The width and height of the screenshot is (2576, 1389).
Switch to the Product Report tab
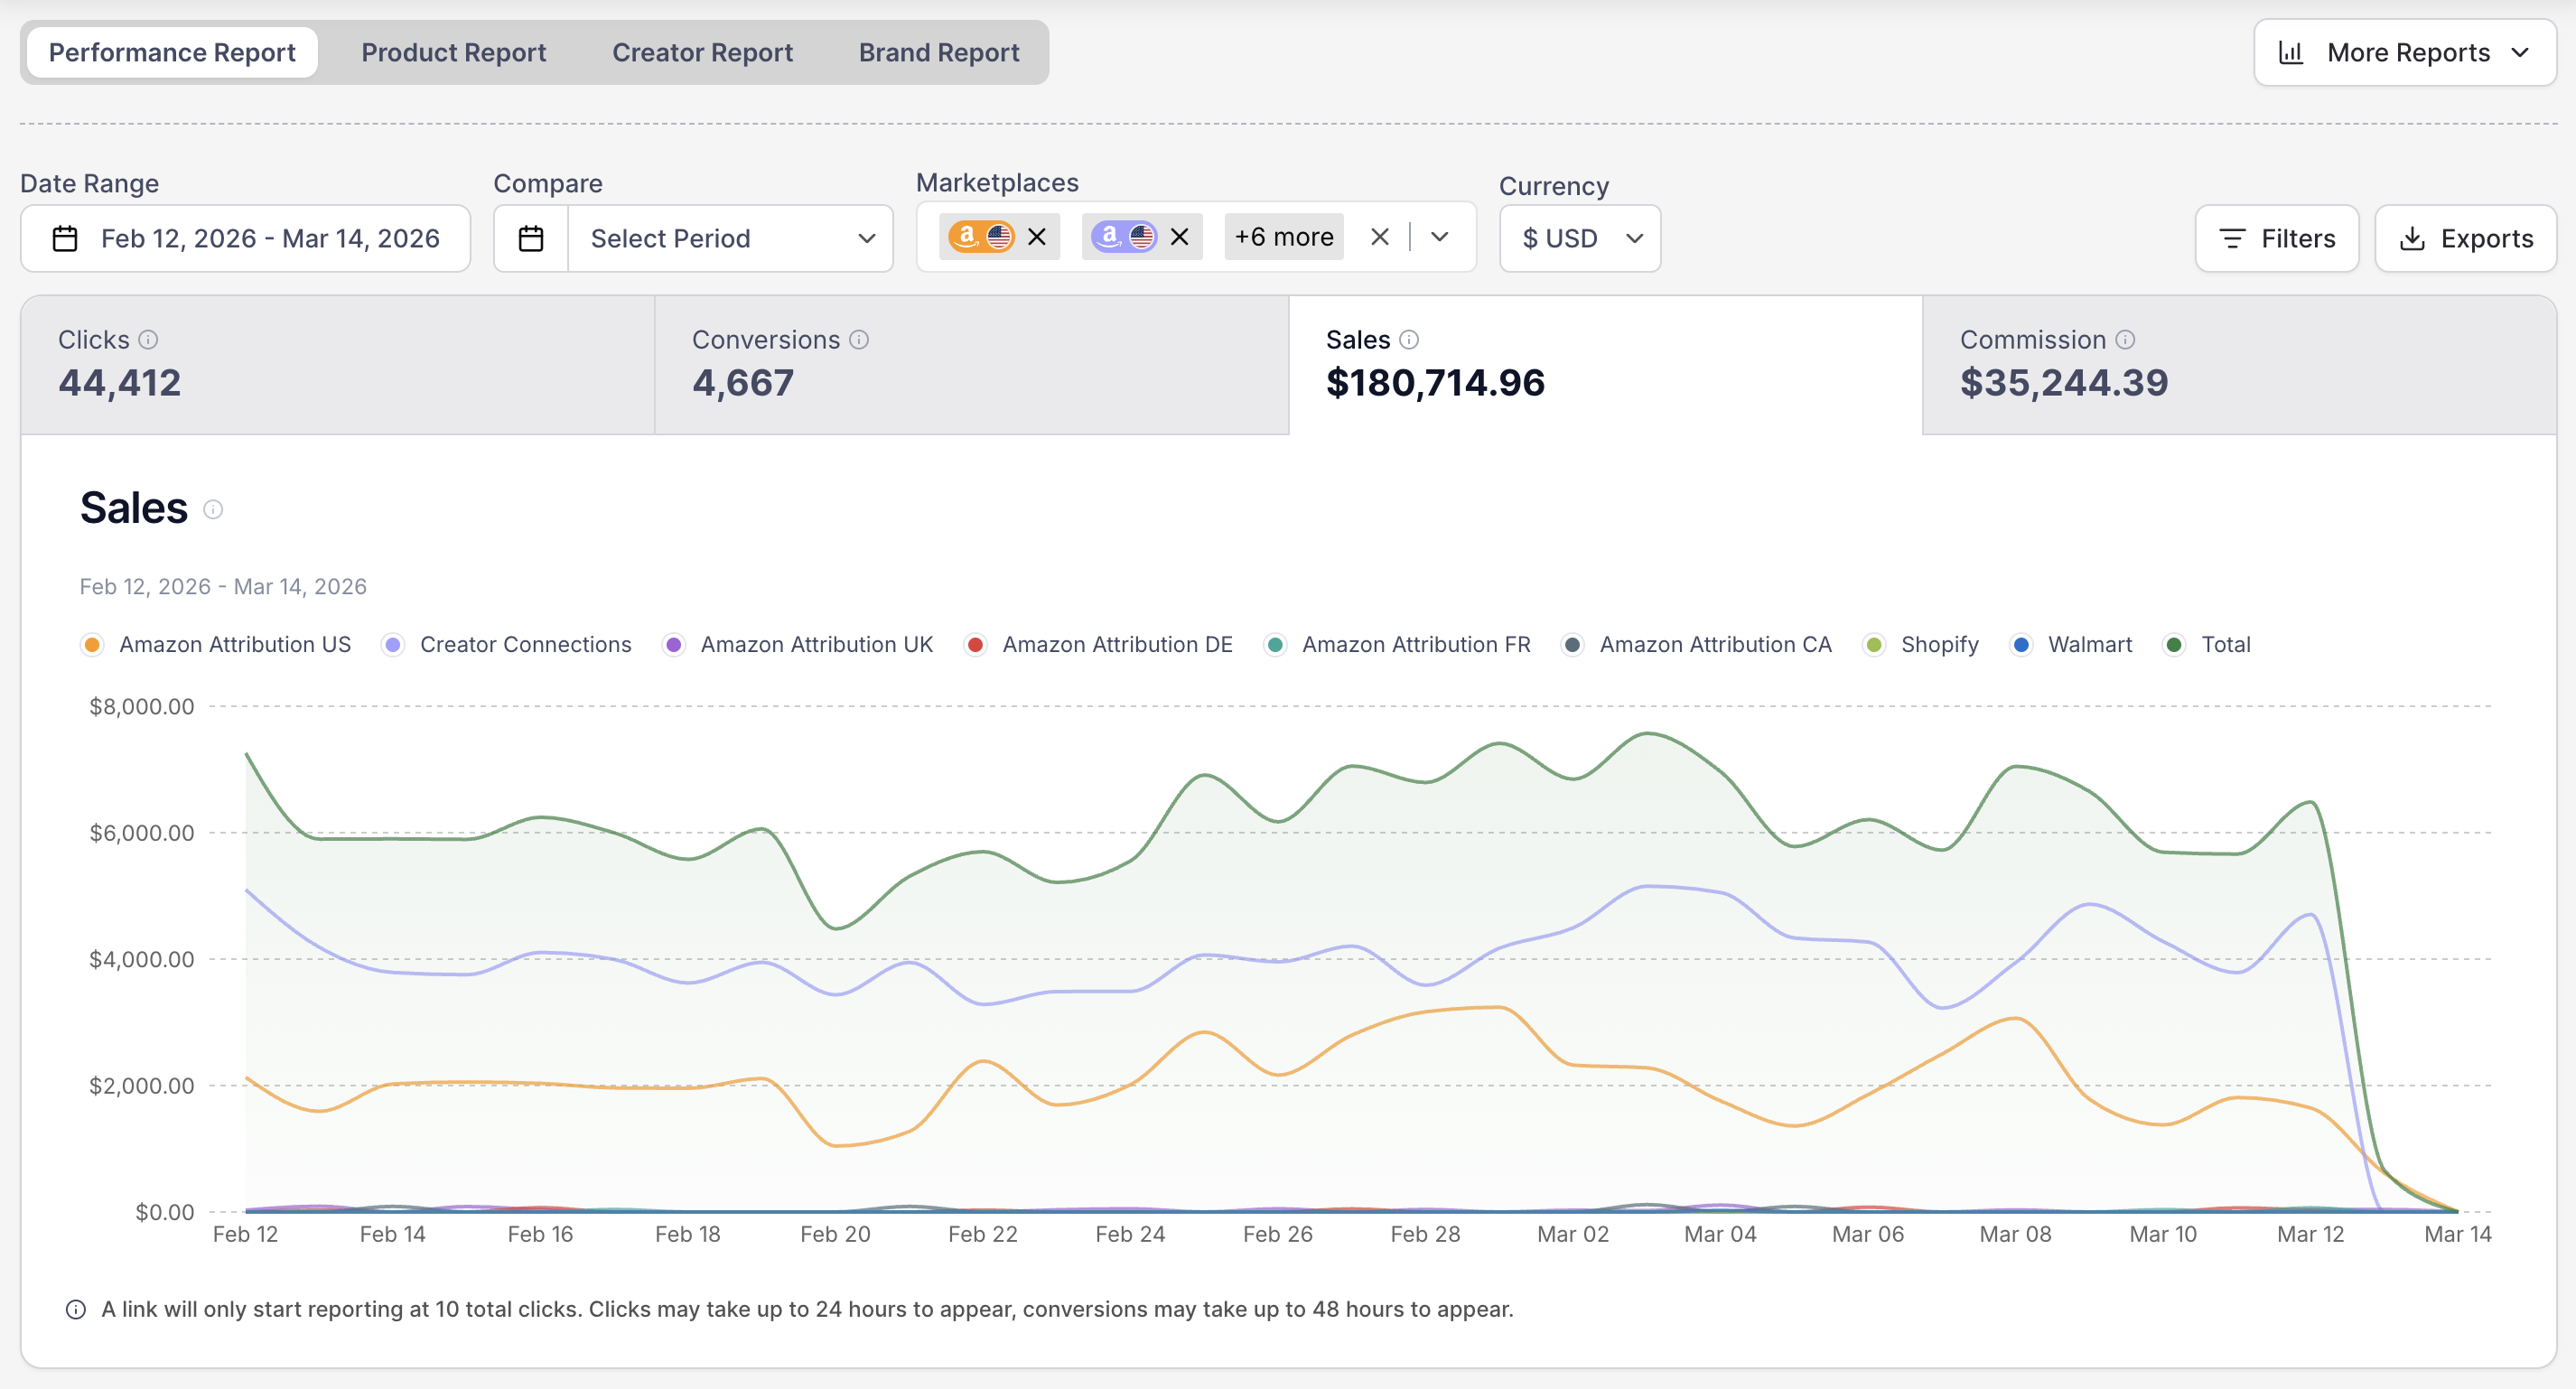coord(453,52)
